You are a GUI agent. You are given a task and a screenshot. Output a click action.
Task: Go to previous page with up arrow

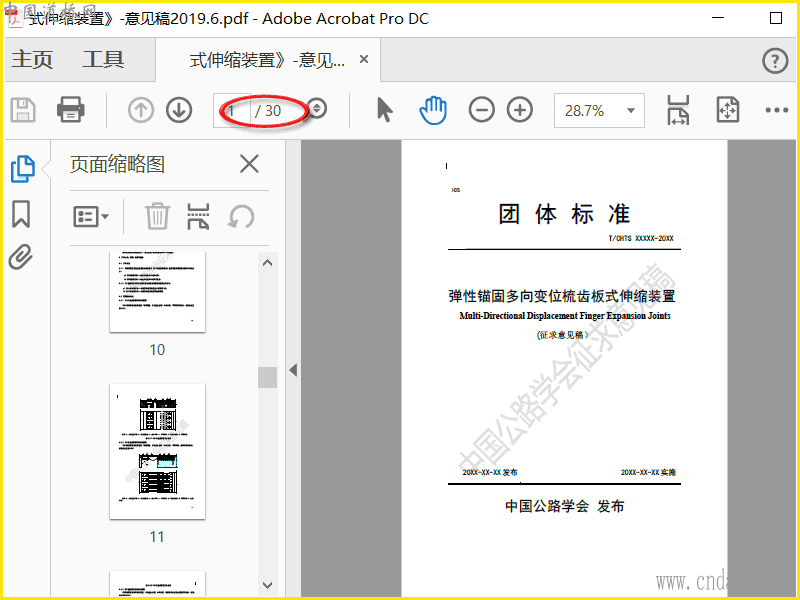click(x=141, y=110)
